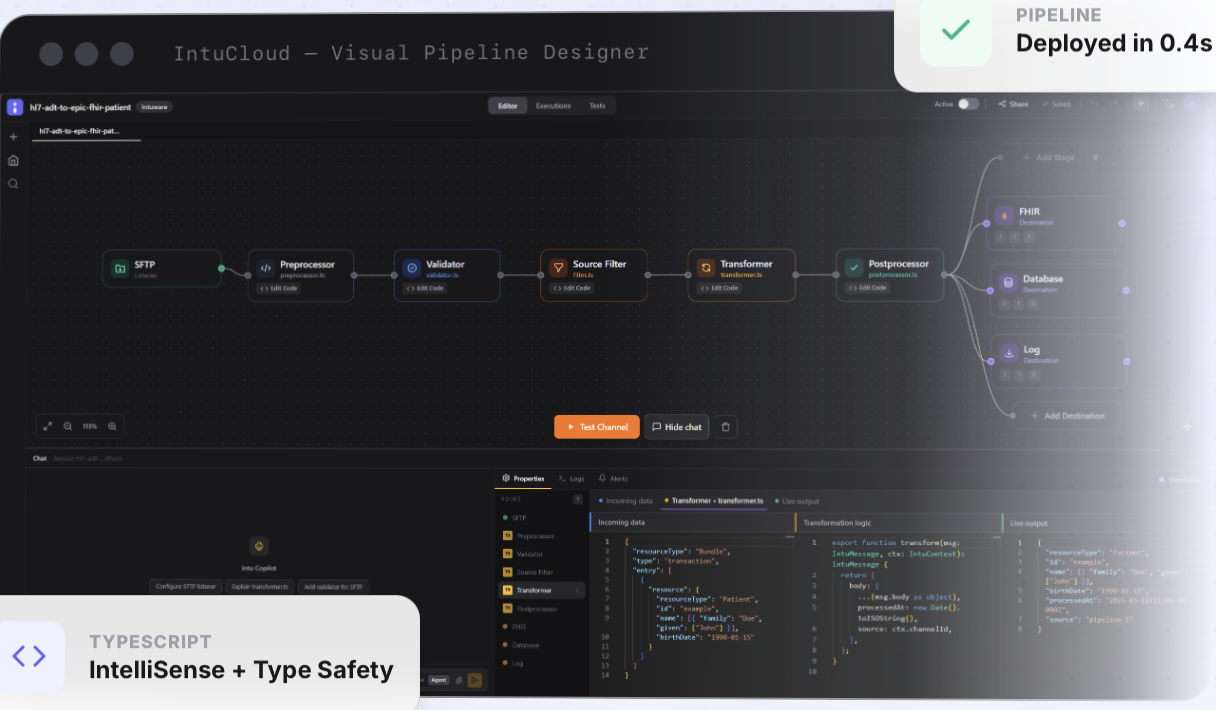Click the Hide chat button
Image resolution: width=1216 pixels, height=710 pixels.
[x=677, y=427]
